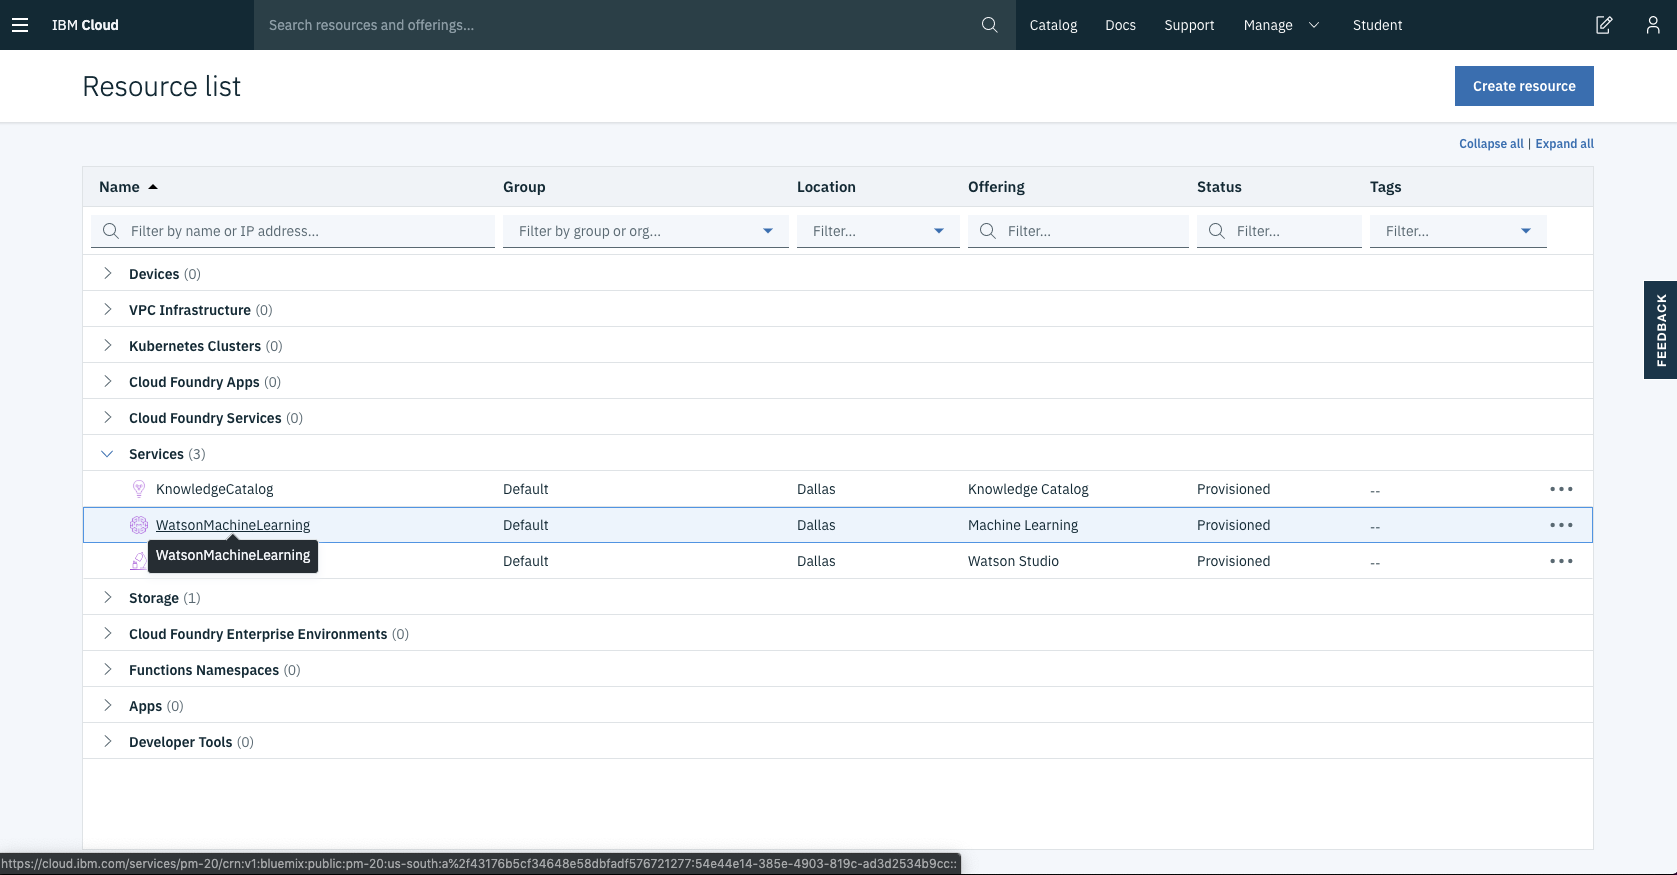Open Support in top navigation

coord(1189,25)
